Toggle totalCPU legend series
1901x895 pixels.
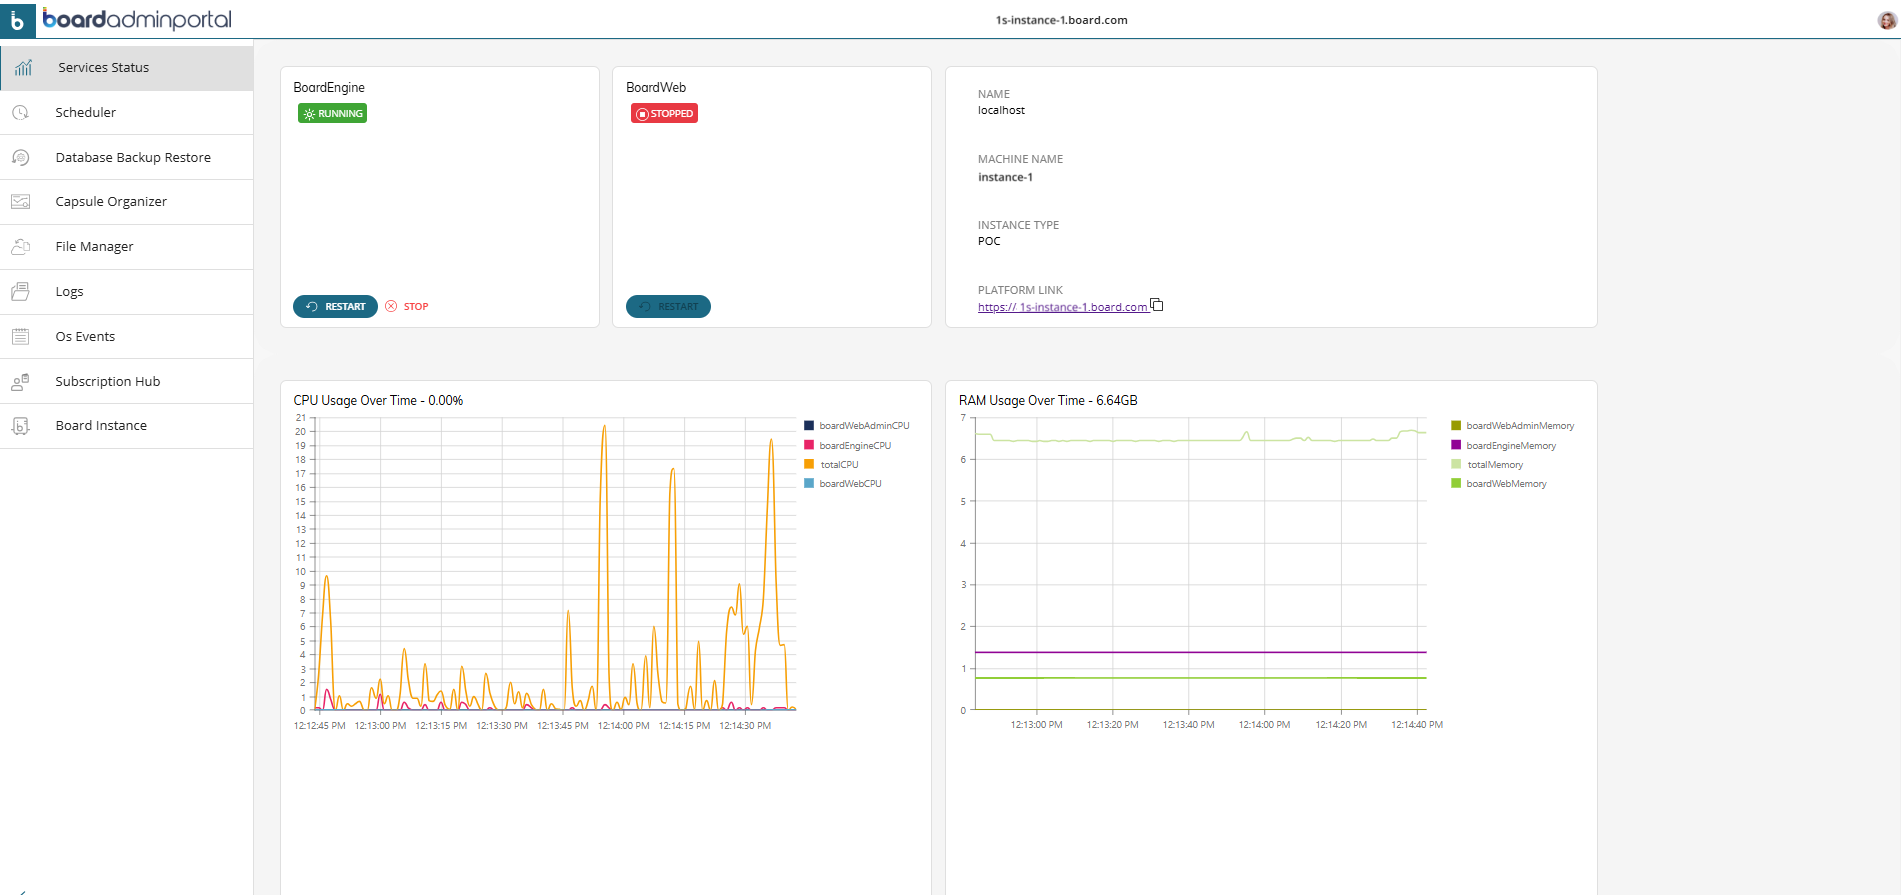[832, 464]
